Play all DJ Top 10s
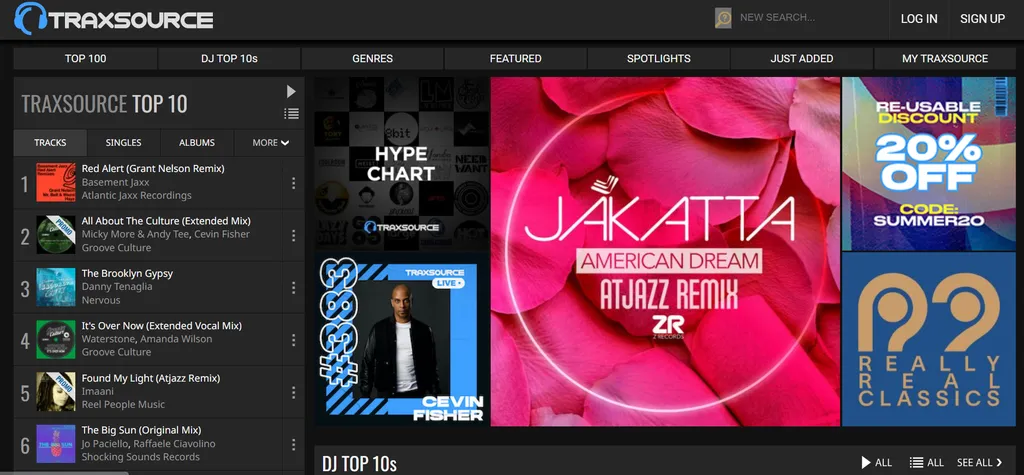 [x=876, y=463]
